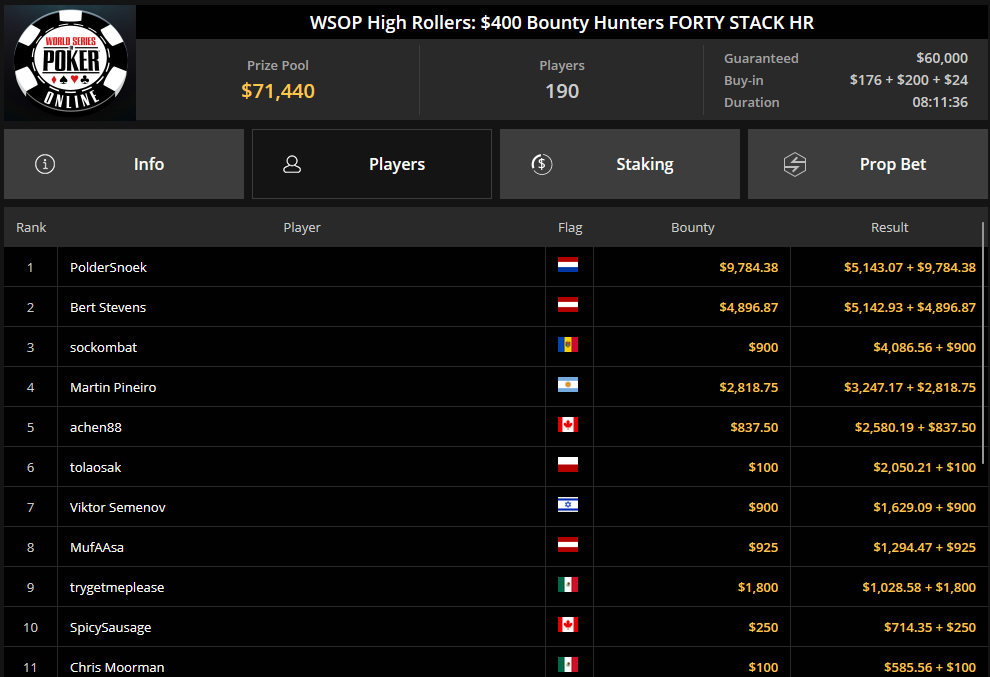Click result $1,294.47 + $925

pos(924,548)
